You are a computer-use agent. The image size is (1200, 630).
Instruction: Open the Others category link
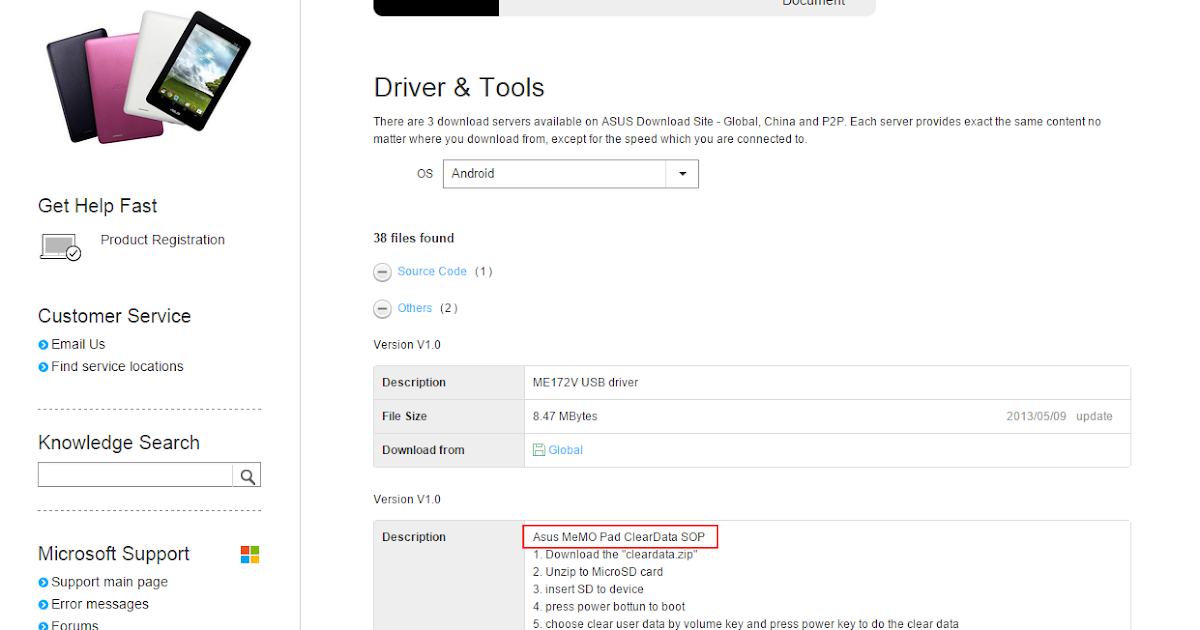coord(415,308)
